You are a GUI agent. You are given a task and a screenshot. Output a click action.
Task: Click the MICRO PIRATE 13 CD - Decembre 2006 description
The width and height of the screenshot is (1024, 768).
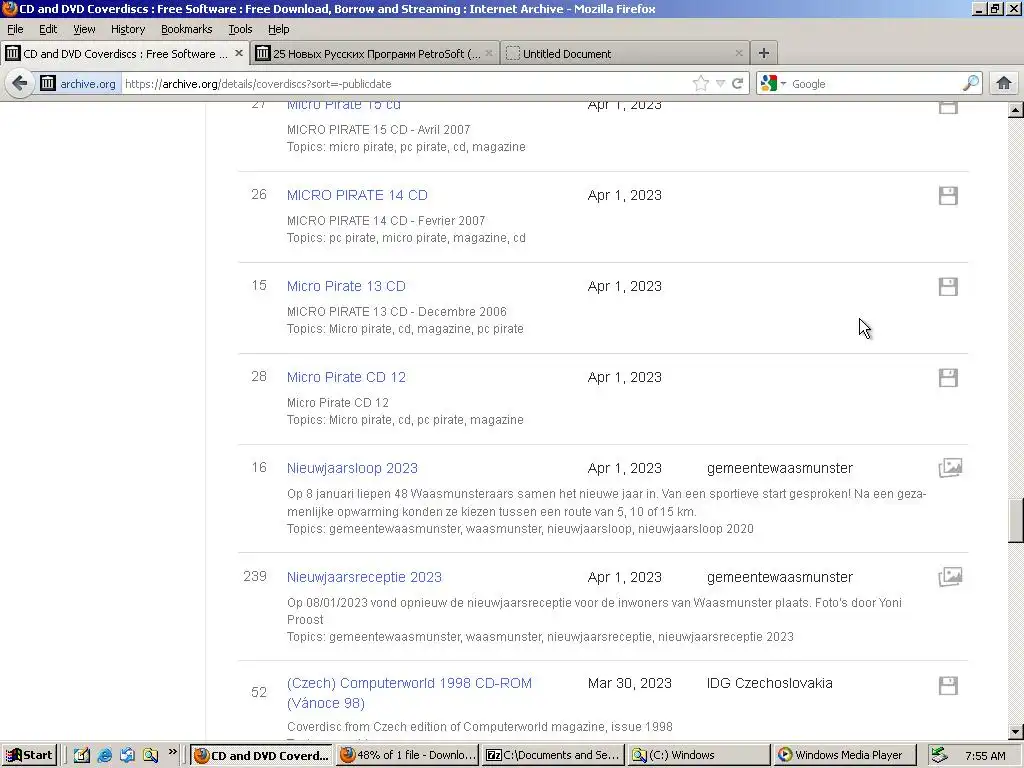pos(396,312)
